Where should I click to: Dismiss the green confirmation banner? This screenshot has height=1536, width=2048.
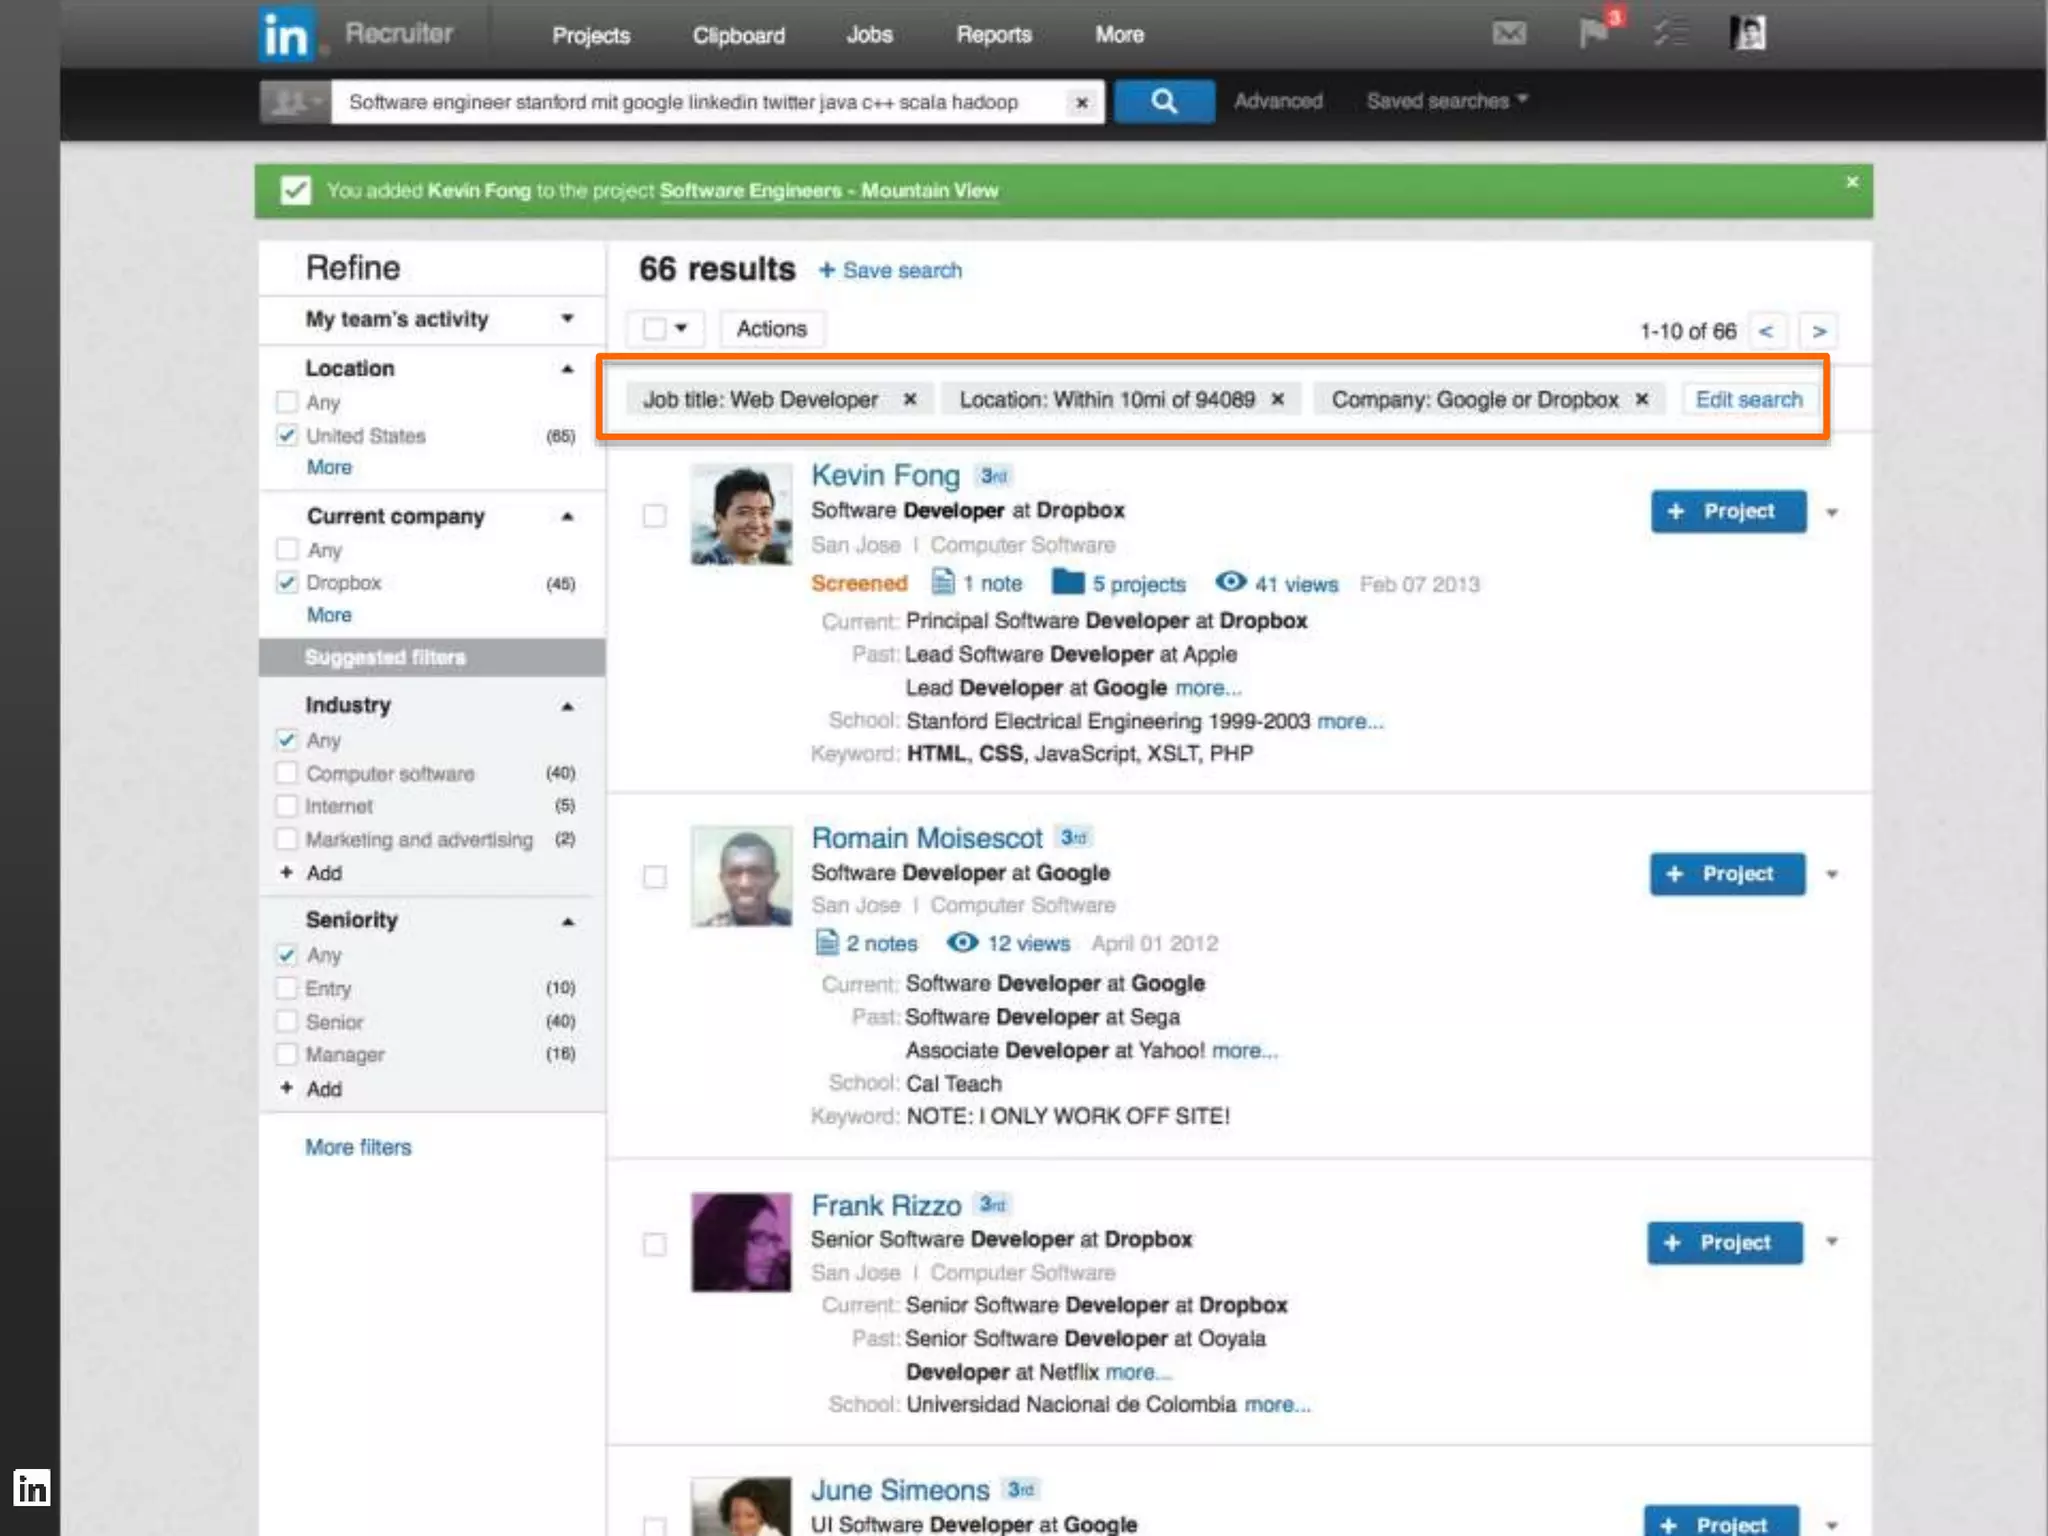pos(1851,182)
